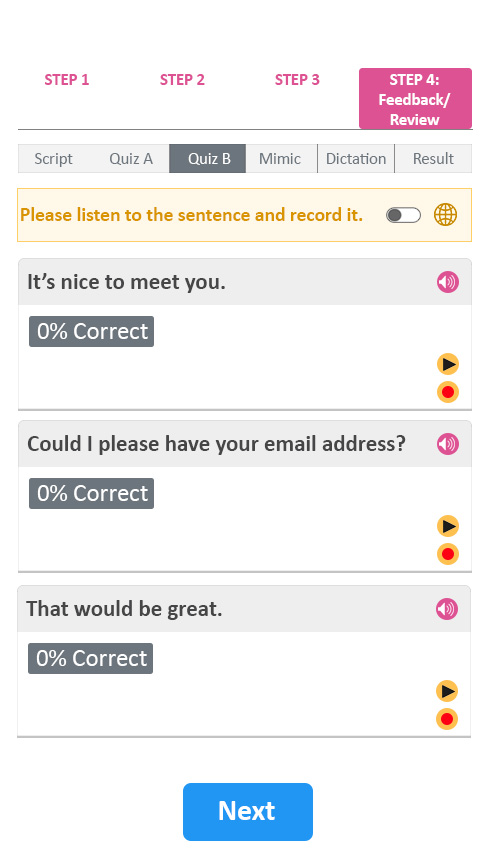Start recording "It's nice to meet you"
The image size is (490, 864).
pyautogui.click(x=448, y=392)
